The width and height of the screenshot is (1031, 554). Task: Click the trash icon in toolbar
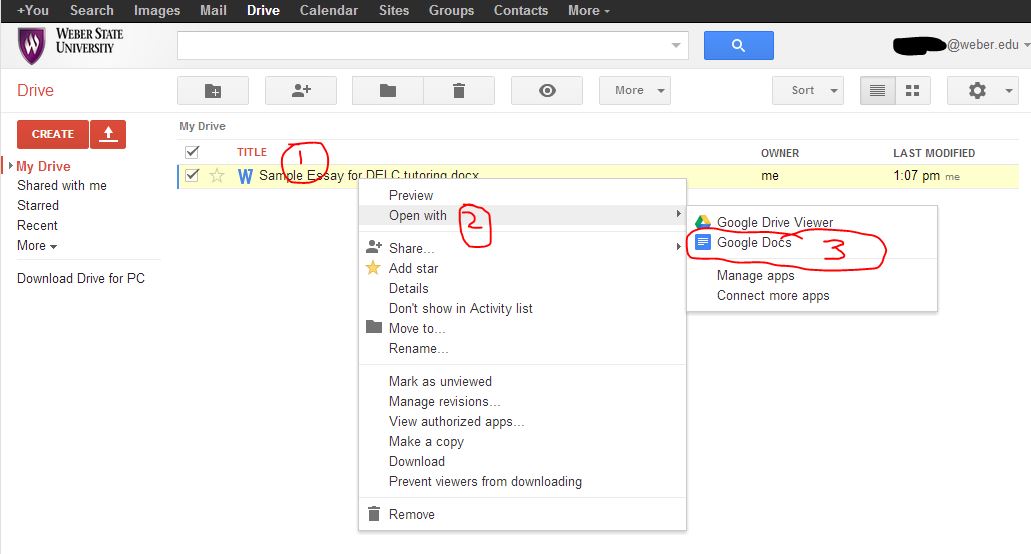pyautogui.click(x=459, y=90)
